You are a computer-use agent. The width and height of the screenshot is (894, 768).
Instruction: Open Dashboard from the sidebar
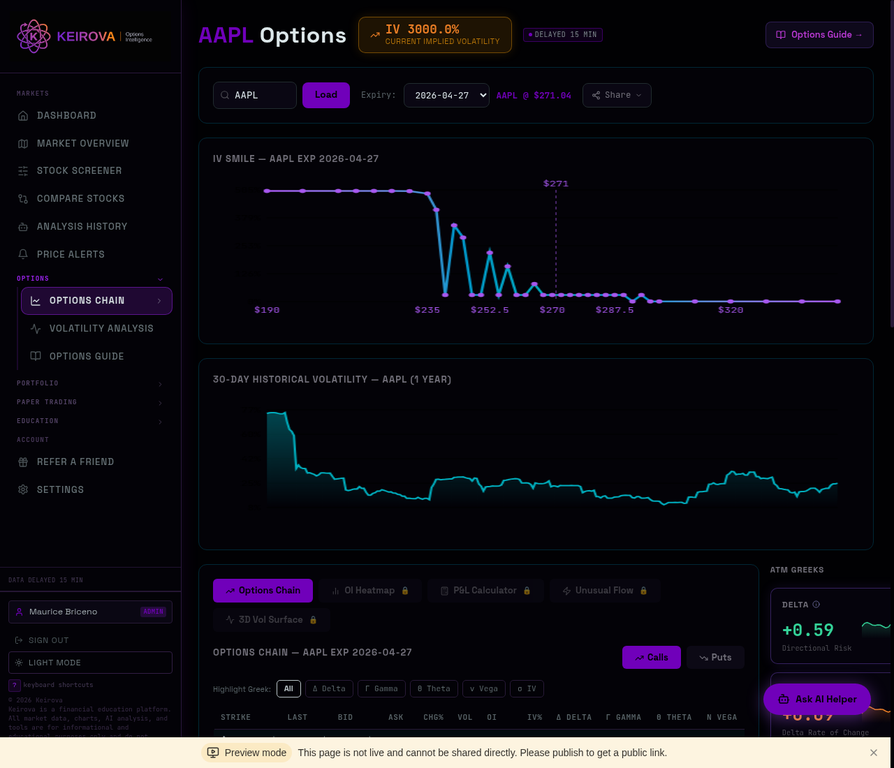pyautogui.click(x=66, y=116)
